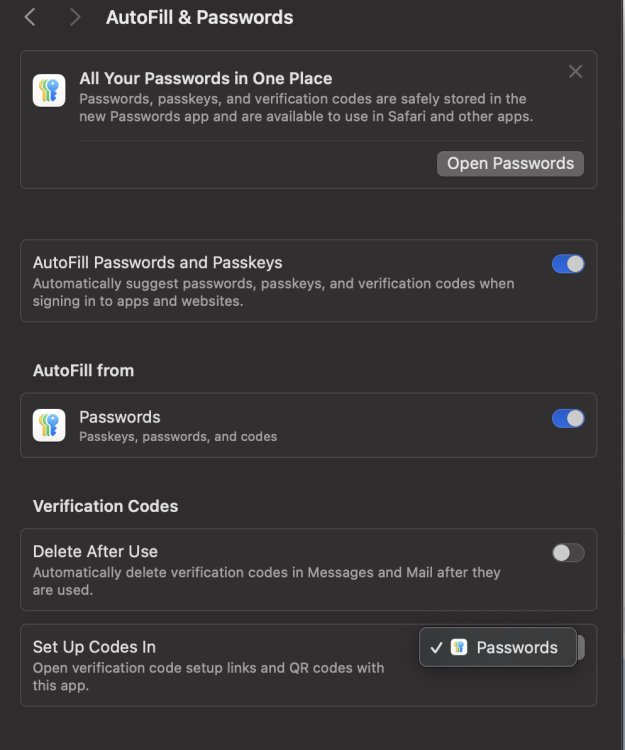Screen dimensions: 625x750
Task: Click the AutoFill from section header
Action: pos(83,370)
